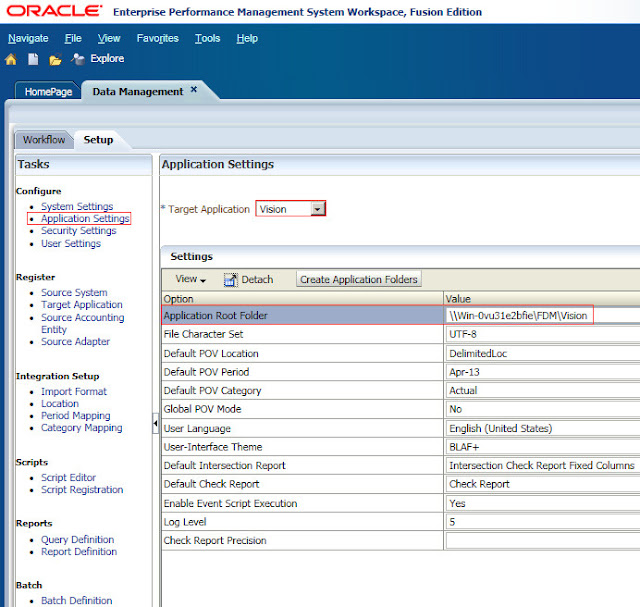This screenshot has height=607, width=640.
Task: Click the Open folder icon
Action: pyautogui.click(x=55, y=60)
